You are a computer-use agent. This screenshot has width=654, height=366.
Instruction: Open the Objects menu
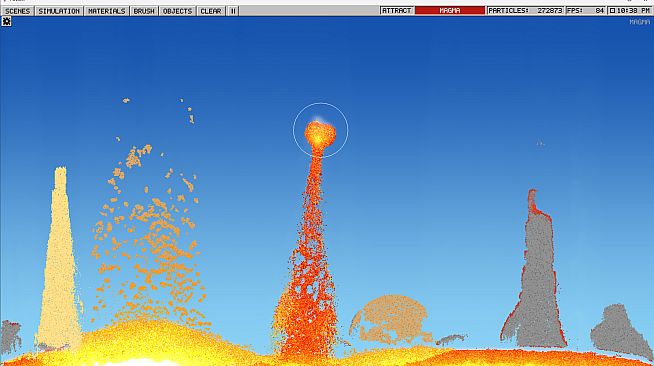pyautogui.click(x=177, y=11)
